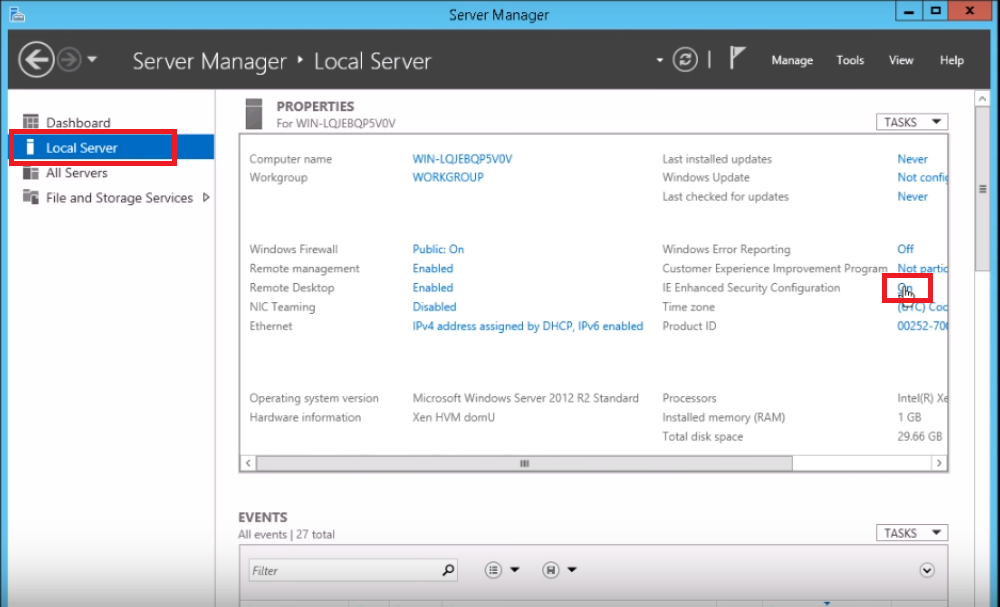The height and width of the screenshot is (607, 1000).
Task: Toggle Remote Desktop Enabled setting
Action: tap(432, 288)
